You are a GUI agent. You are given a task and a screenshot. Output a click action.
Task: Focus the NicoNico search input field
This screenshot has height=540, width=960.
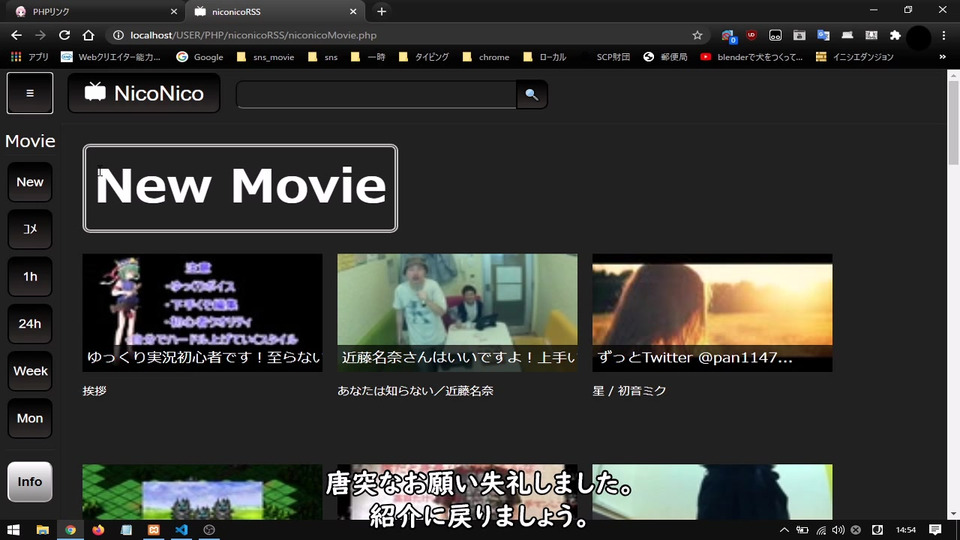click(x=377, y=95)
